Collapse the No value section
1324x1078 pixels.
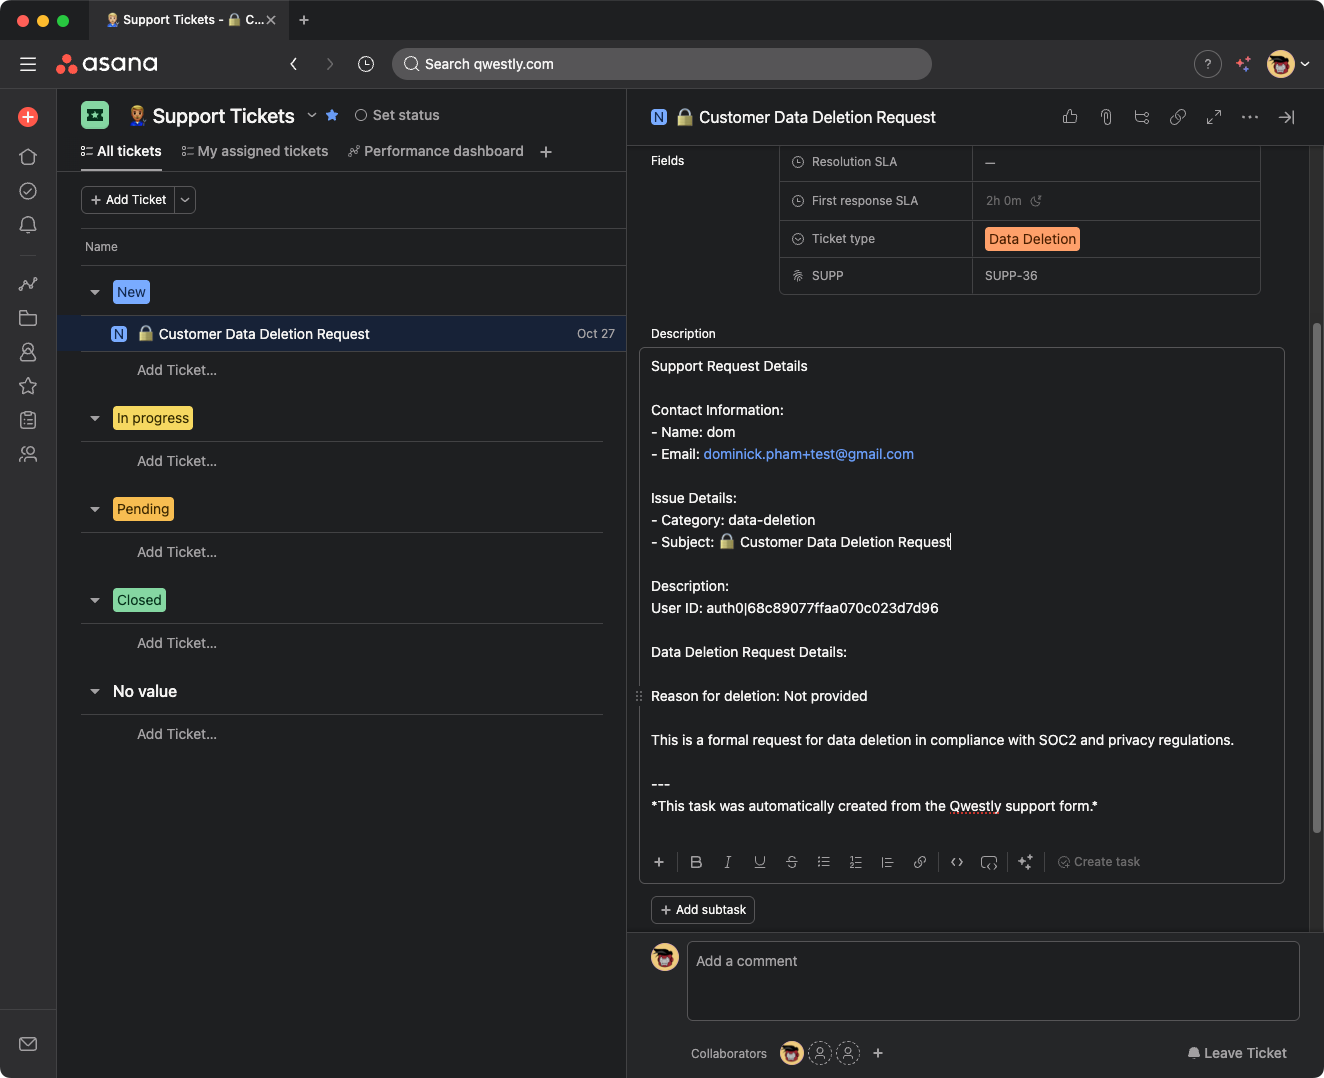pos(95,692)
